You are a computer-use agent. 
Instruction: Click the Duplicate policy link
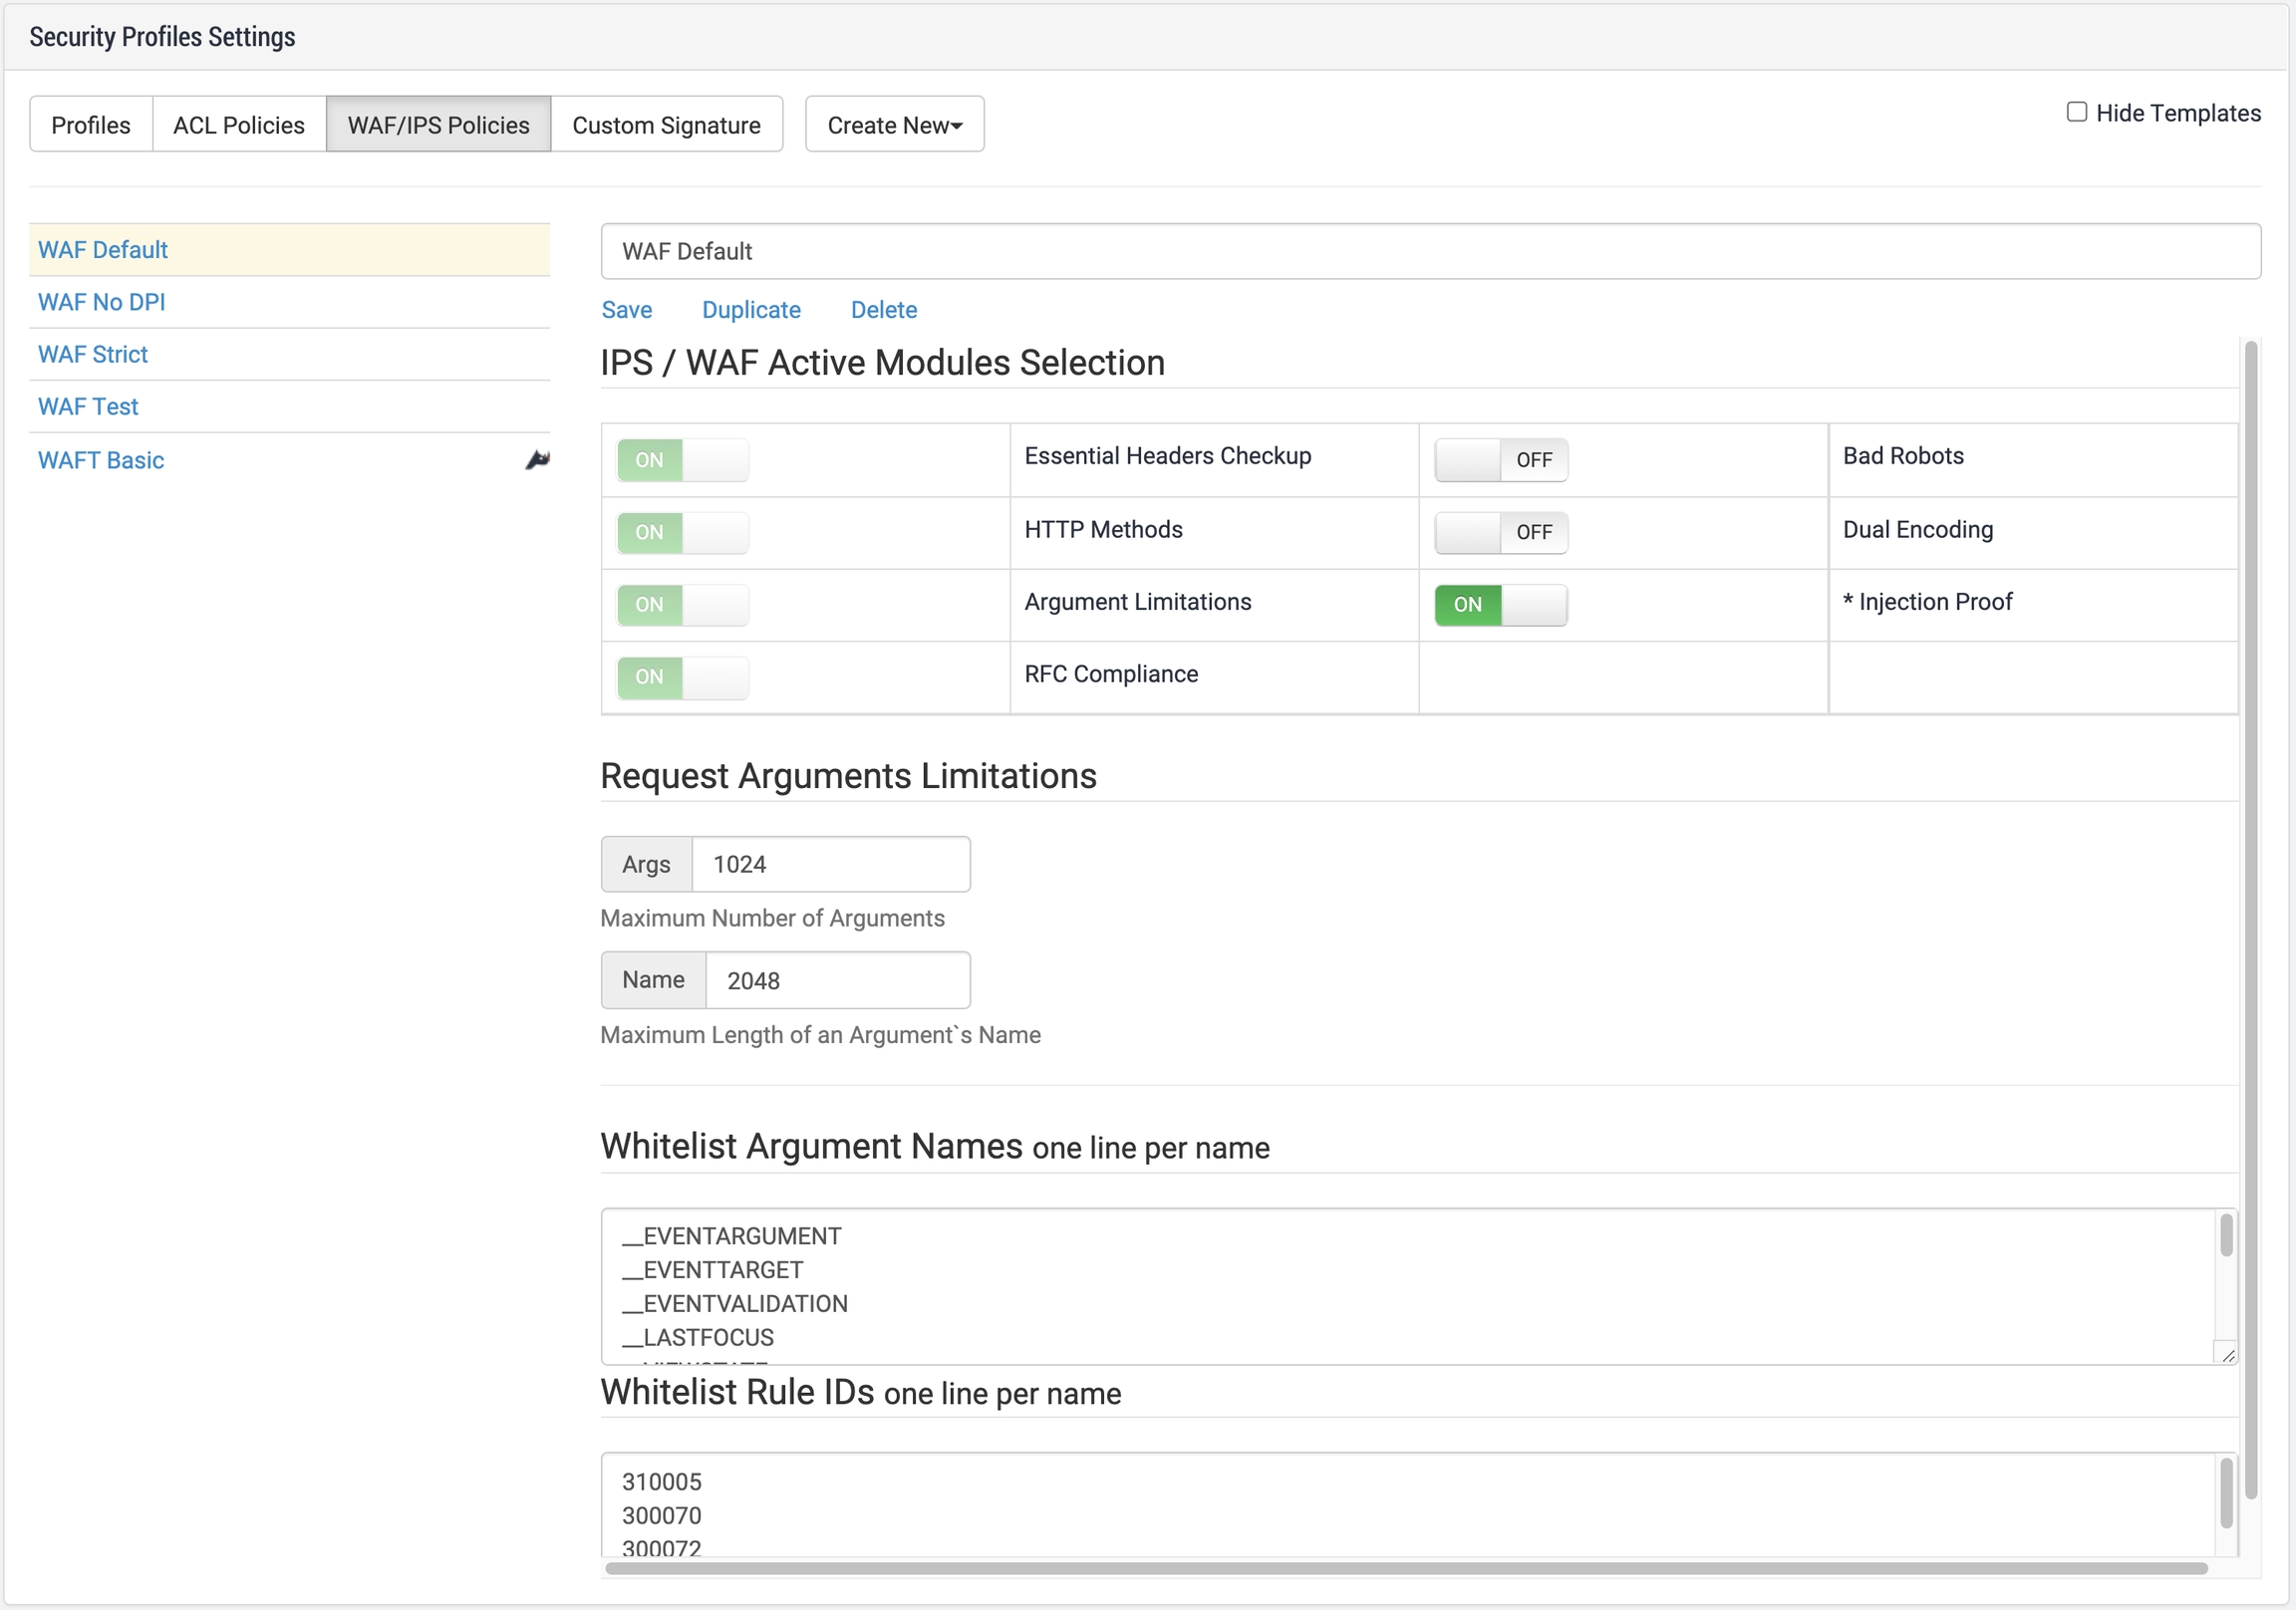751,310
